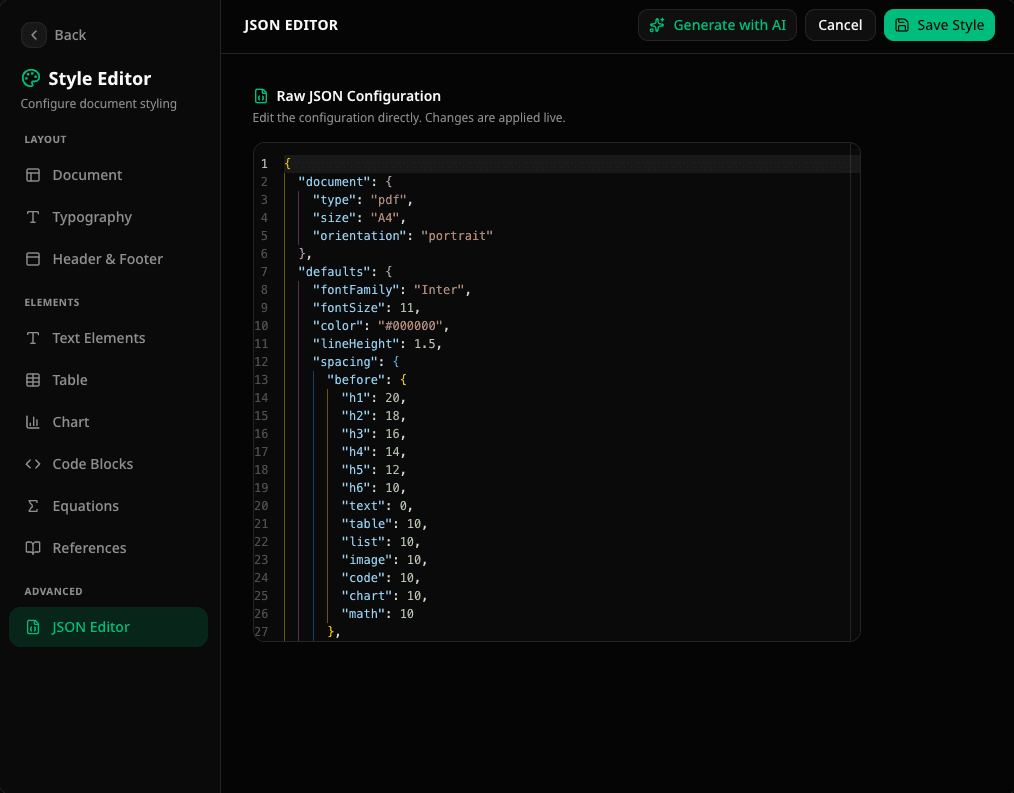Click the Text Elements T icon
Viewport: 1014px width, 793px height.
[x=33, y=338]
